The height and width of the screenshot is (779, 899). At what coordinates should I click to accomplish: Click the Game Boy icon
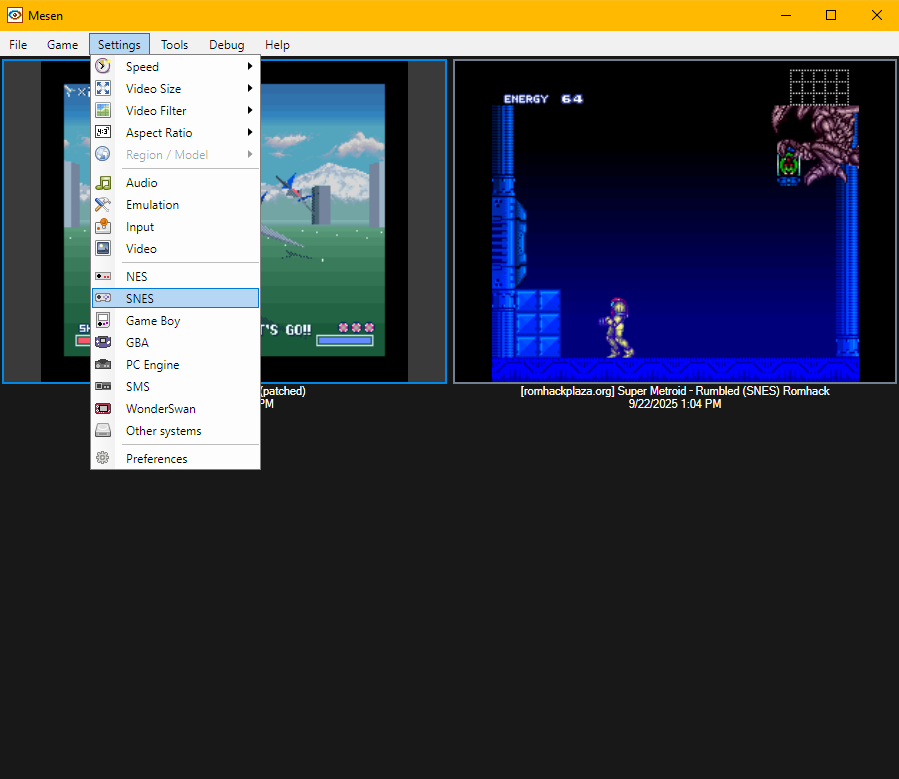click(x=103, y=320)
